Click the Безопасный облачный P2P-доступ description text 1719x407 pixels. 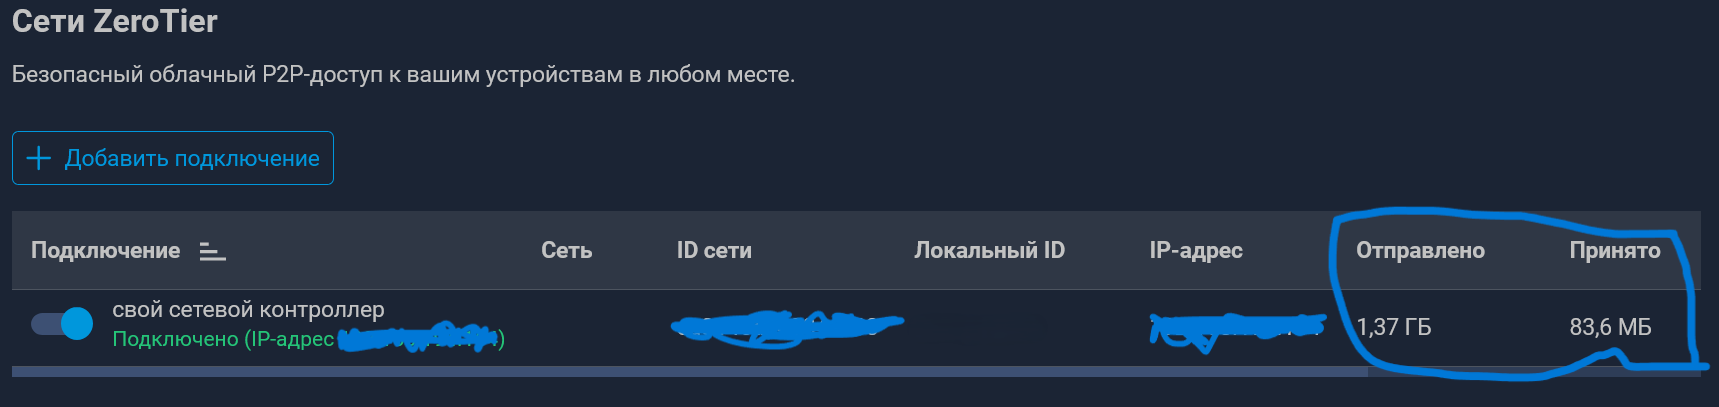click(x=403, y=74)
